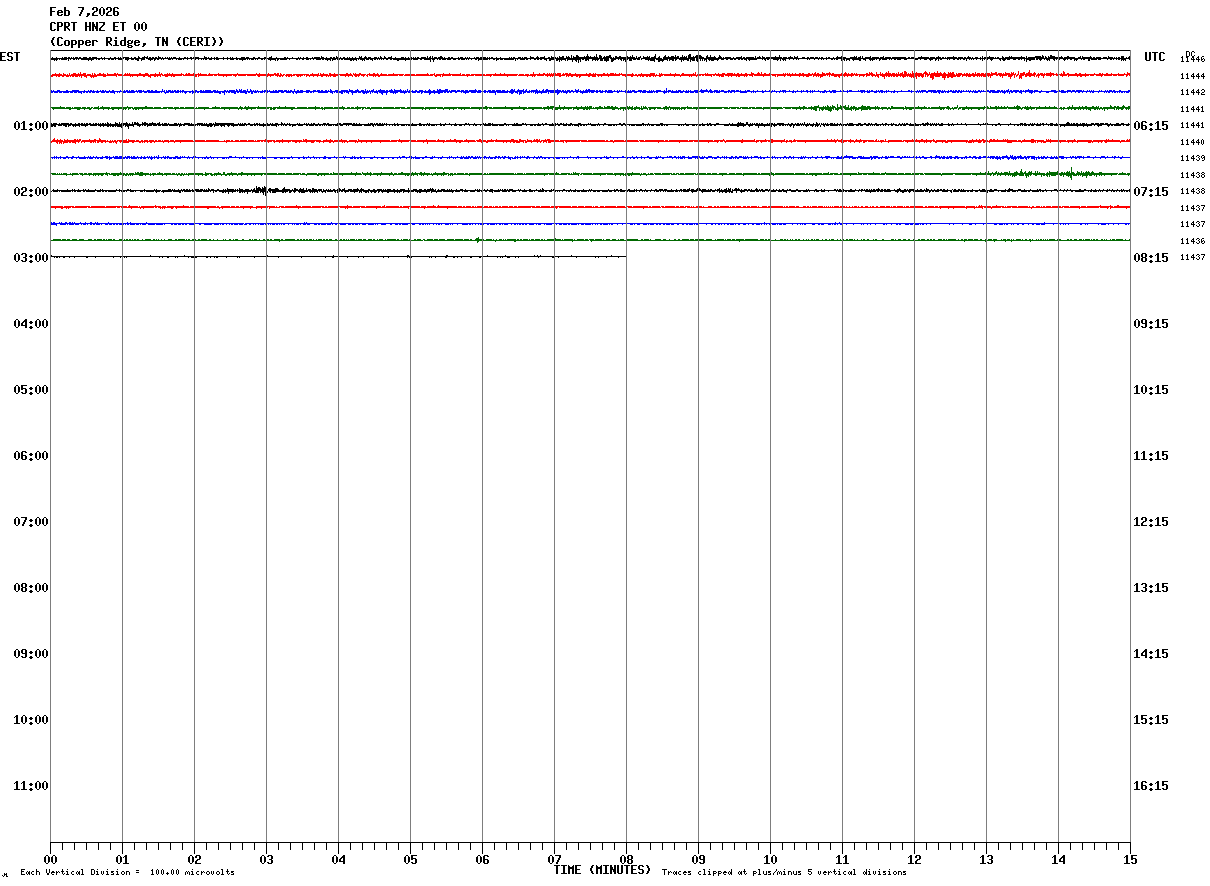
Task: Click minute 04 on the time axis
Action: 338,860
